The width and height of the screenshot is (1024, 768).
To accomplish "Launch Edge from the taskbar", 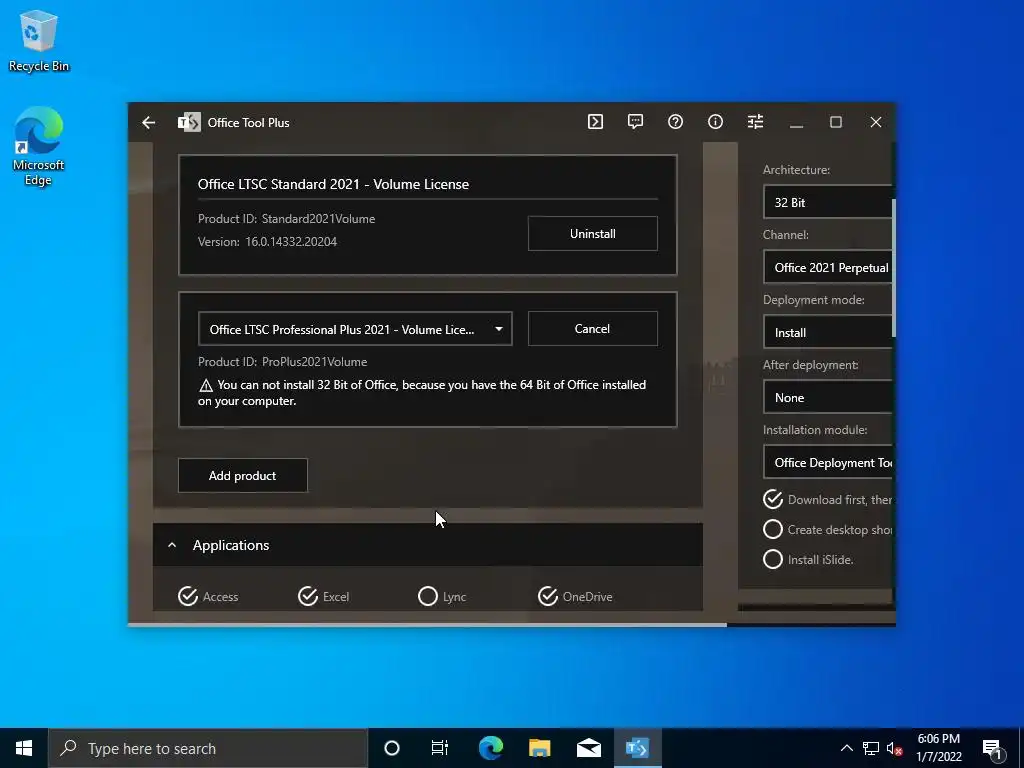I will [x=490, y=748].
